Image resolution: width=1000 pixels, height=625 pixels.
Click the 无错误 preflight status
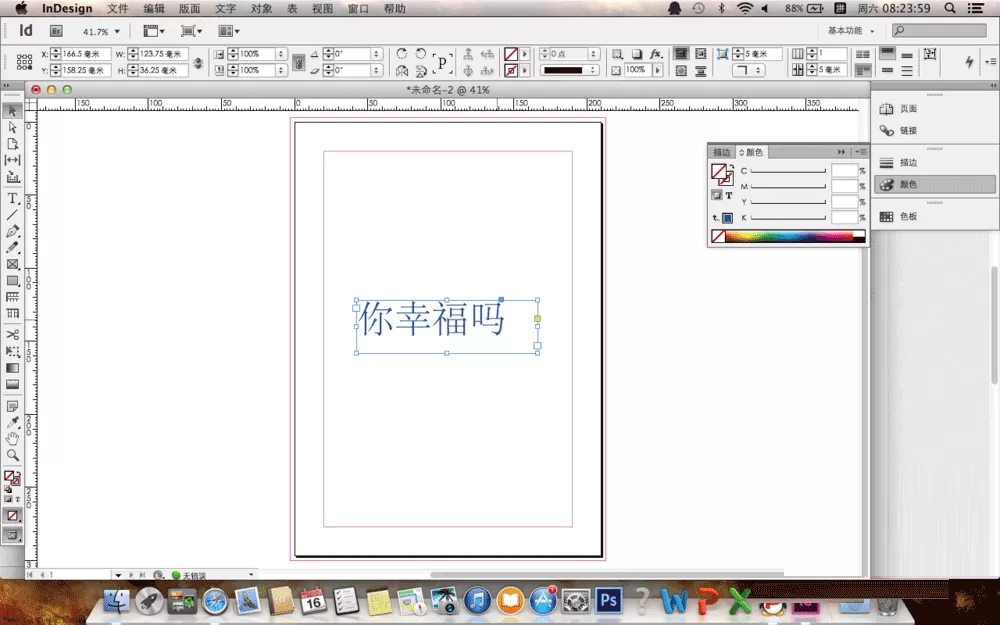point(195,575)
